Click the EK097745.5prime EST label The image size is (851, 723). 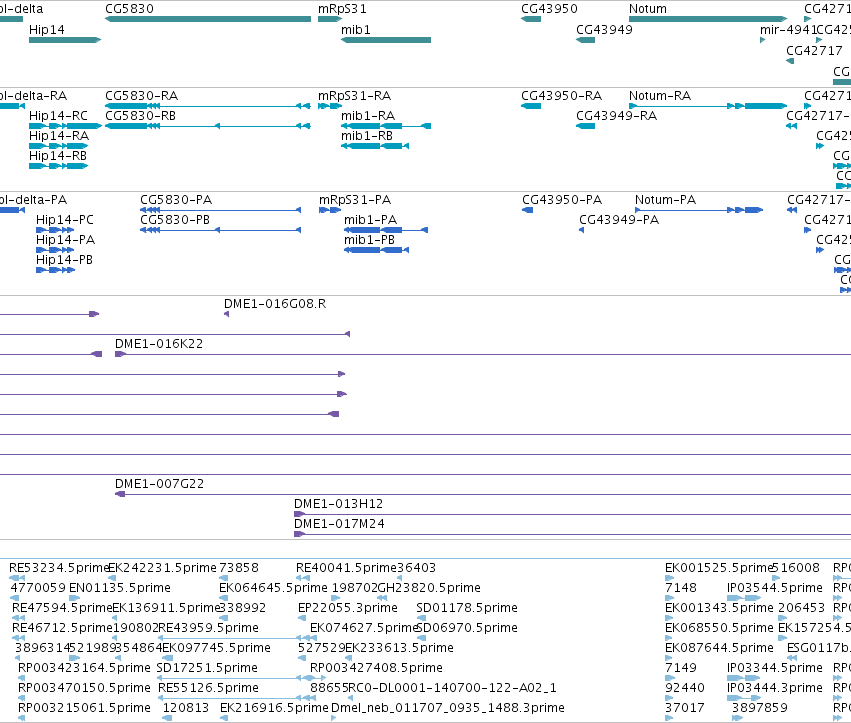216,648
